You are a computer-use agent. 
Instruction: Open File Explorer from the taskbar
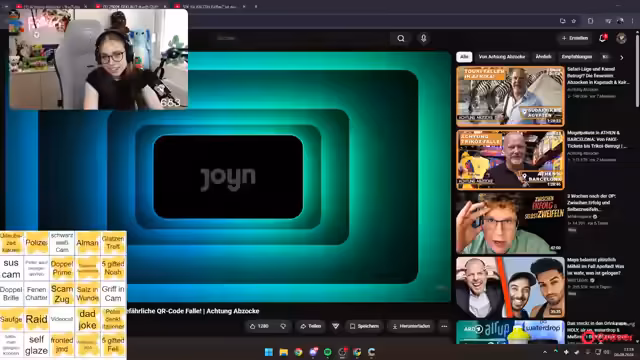(x=284, y=352)
